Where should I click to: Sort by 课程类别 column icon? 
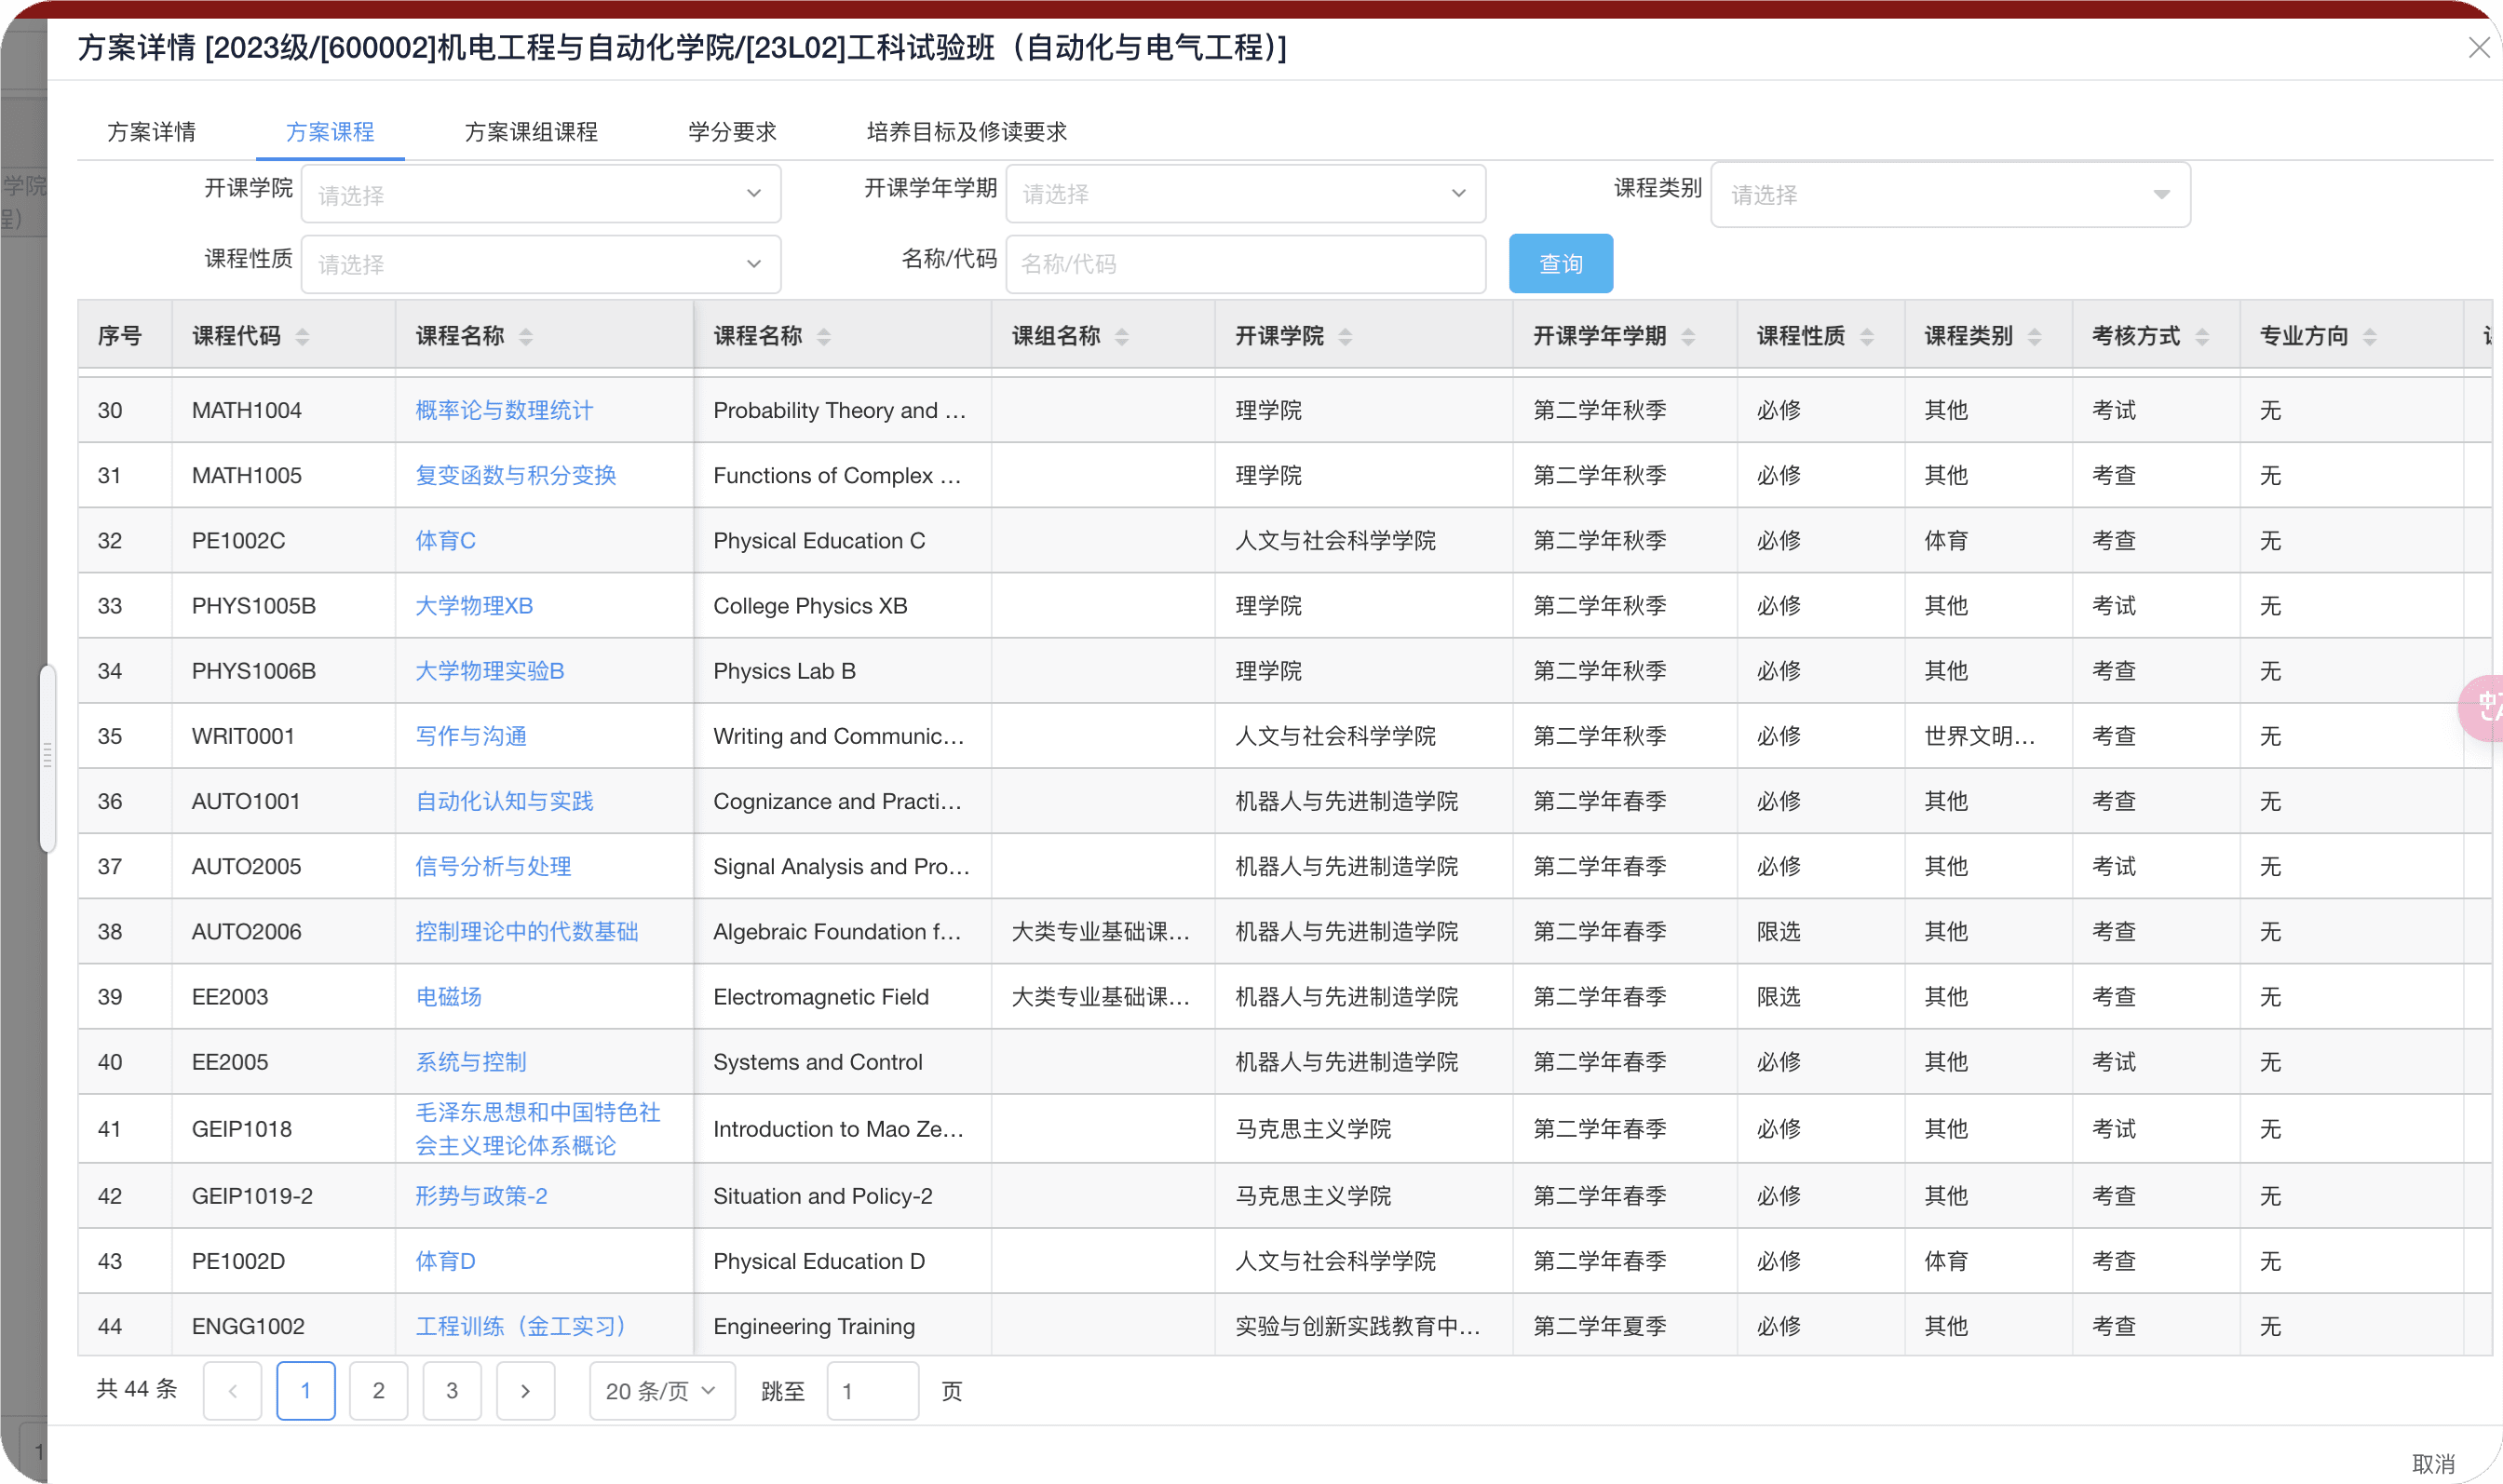point(2034,337)
